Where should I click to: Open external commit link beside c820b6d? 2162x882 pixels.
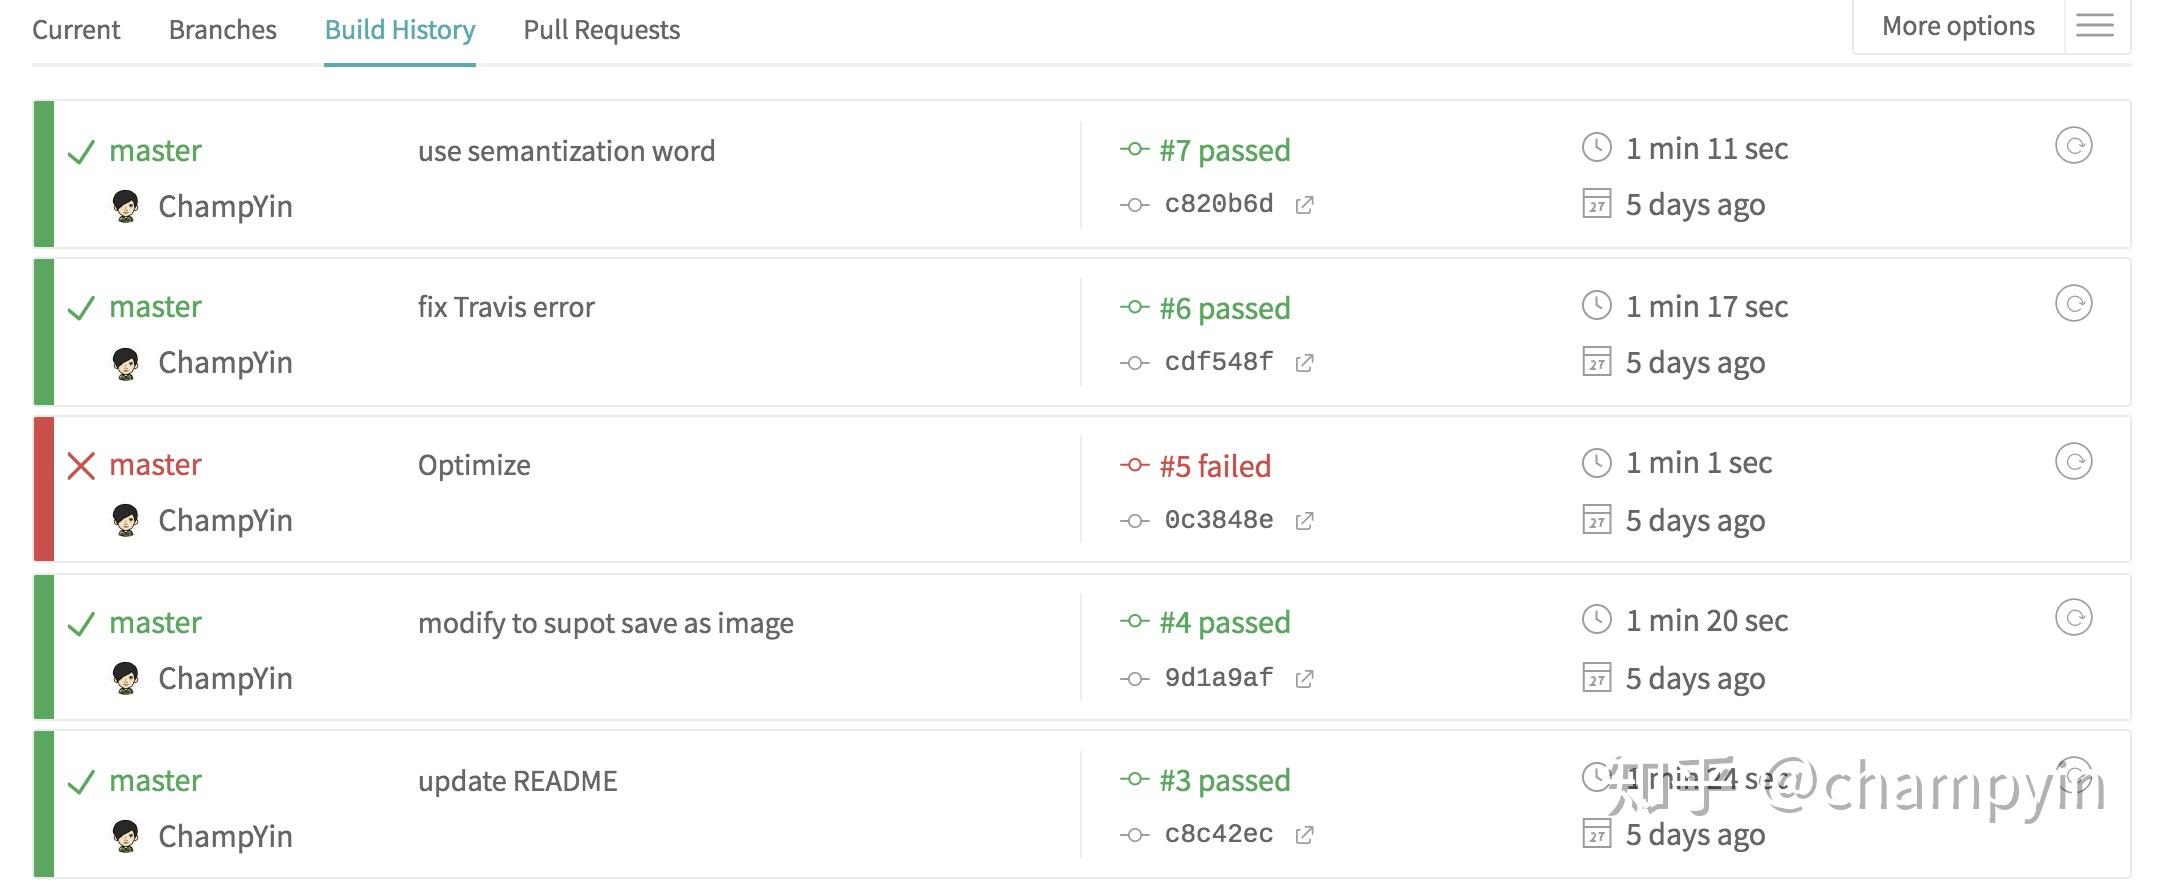point(1304,205)
